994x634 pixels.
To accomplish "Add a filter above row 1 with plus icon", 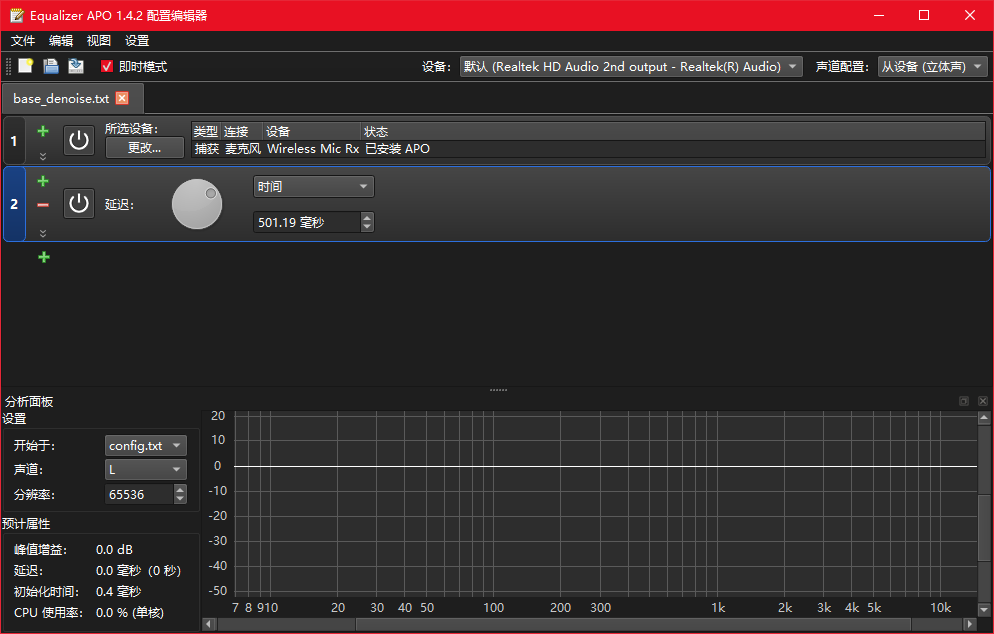I will 43,131.
